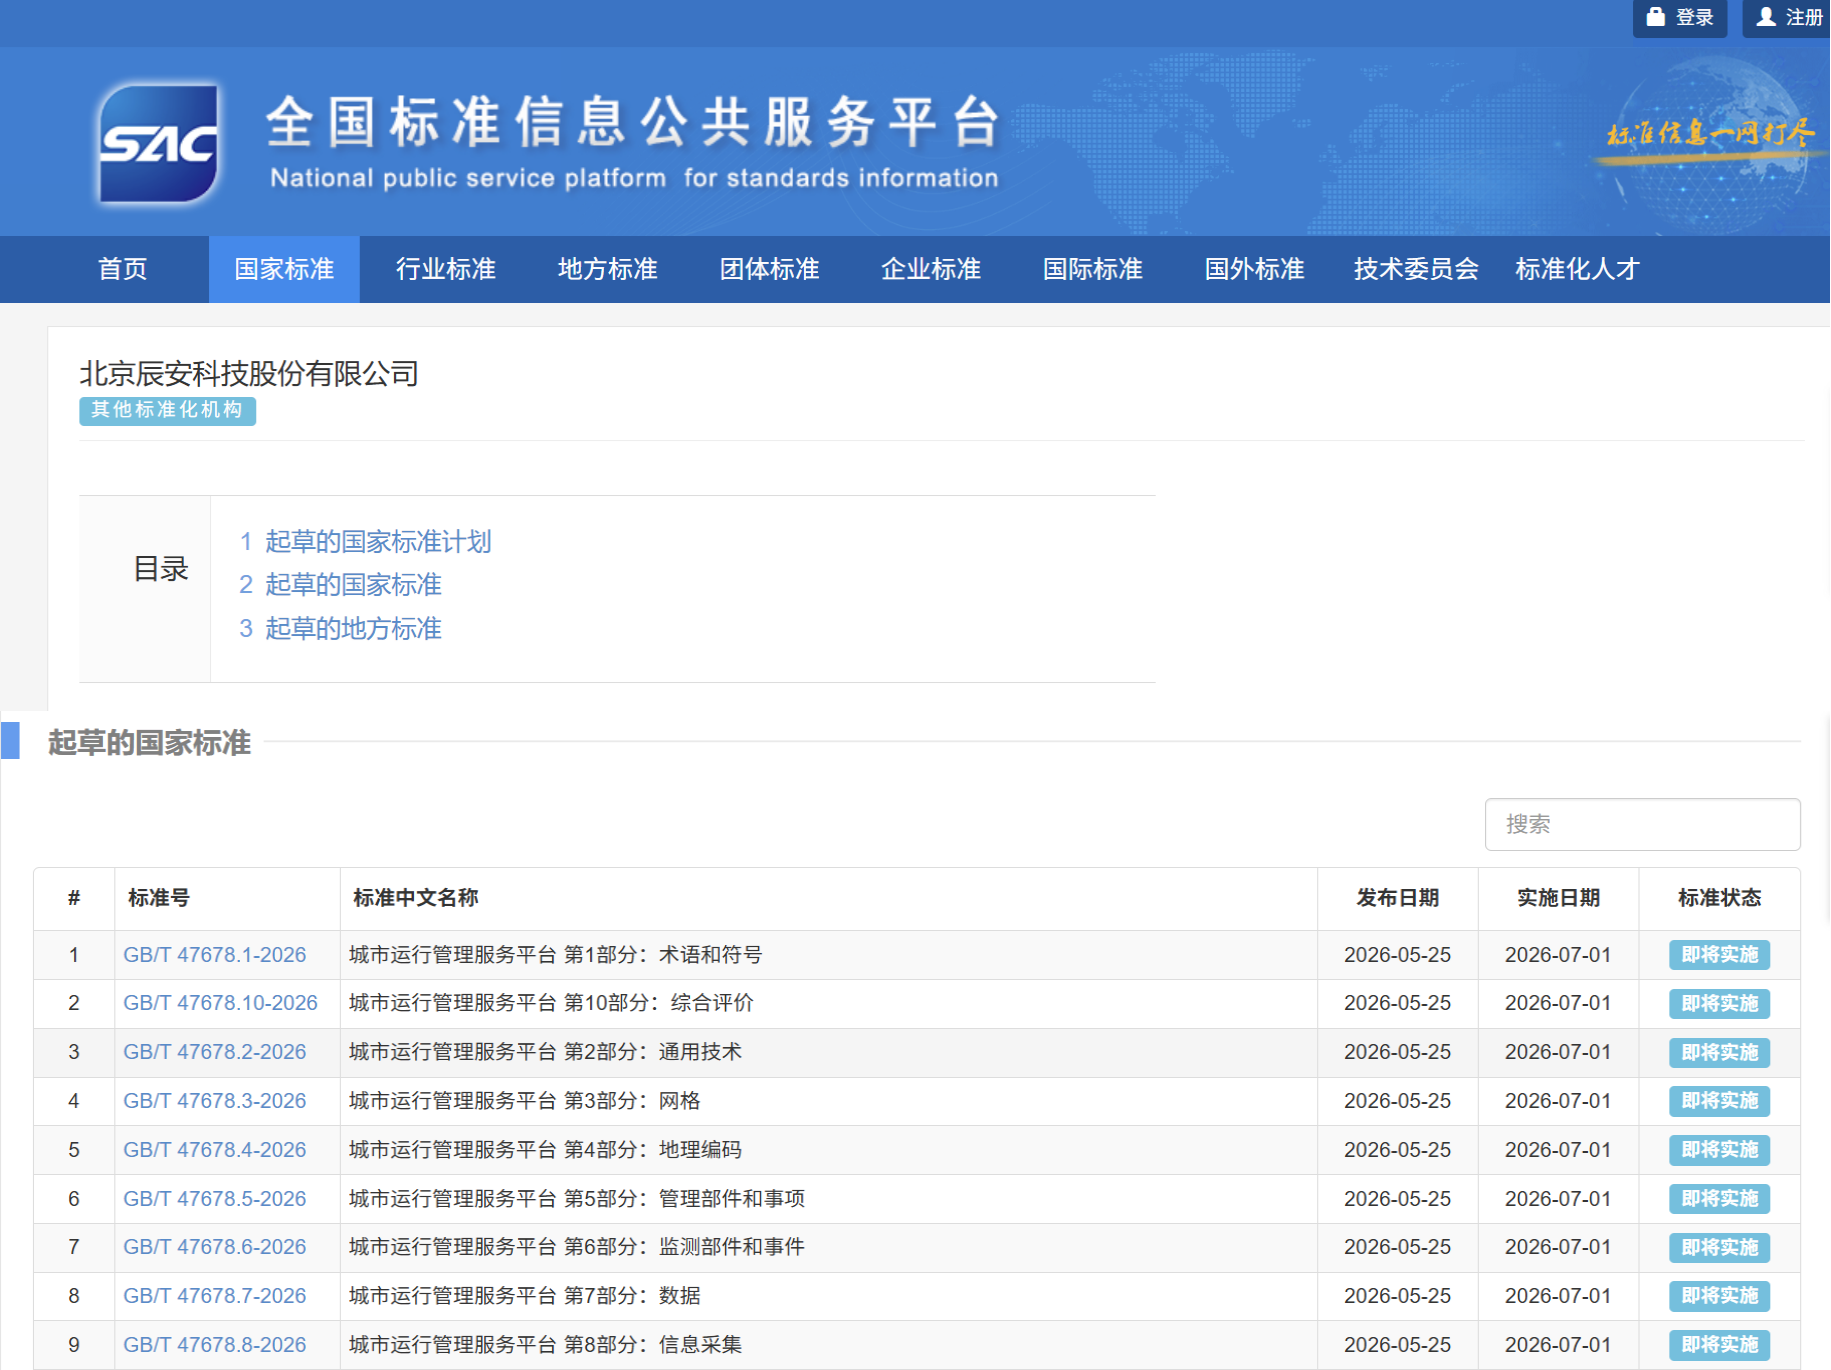The height and width of the screenshot is (1370, 1831).
Task: Click 即将实施 badge for 信息采集 row
Action: point(1719,1345)
